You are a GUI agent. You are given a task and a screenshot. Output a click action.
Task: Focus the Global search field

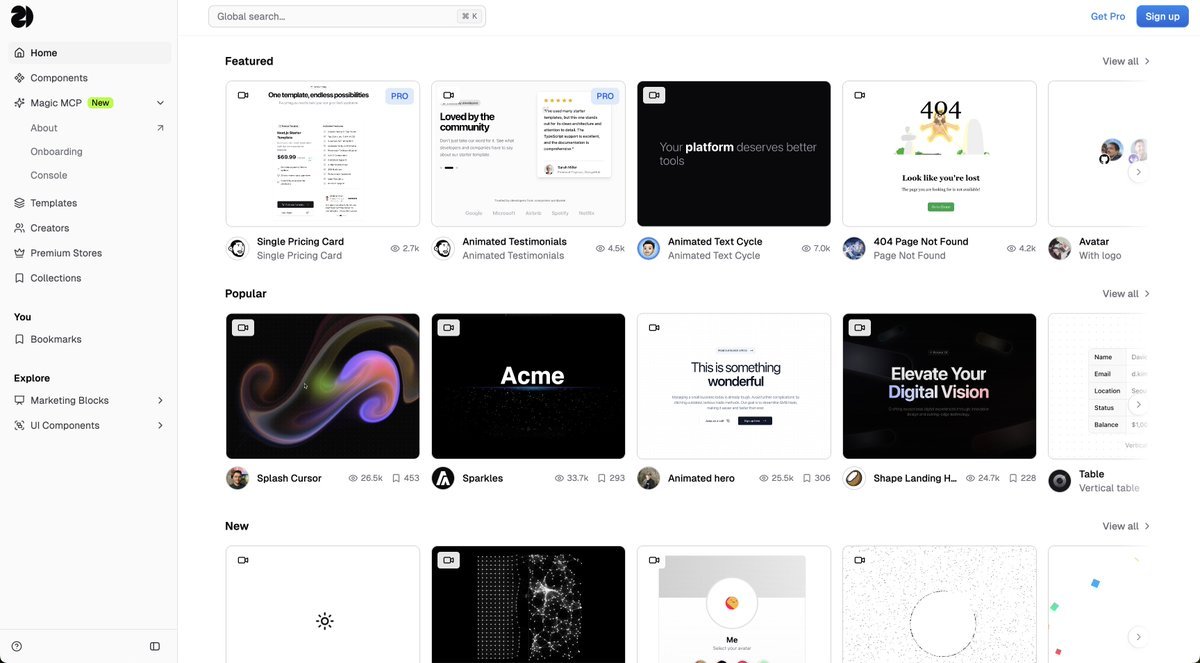(x=346, y=16)
